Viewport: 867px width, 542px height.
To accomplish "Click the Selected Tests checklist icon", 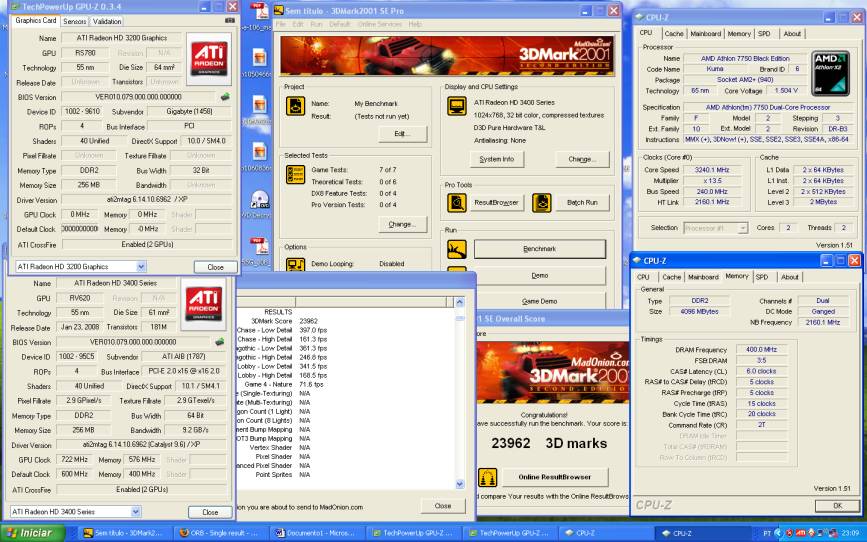I will click(x=295, y=174).
